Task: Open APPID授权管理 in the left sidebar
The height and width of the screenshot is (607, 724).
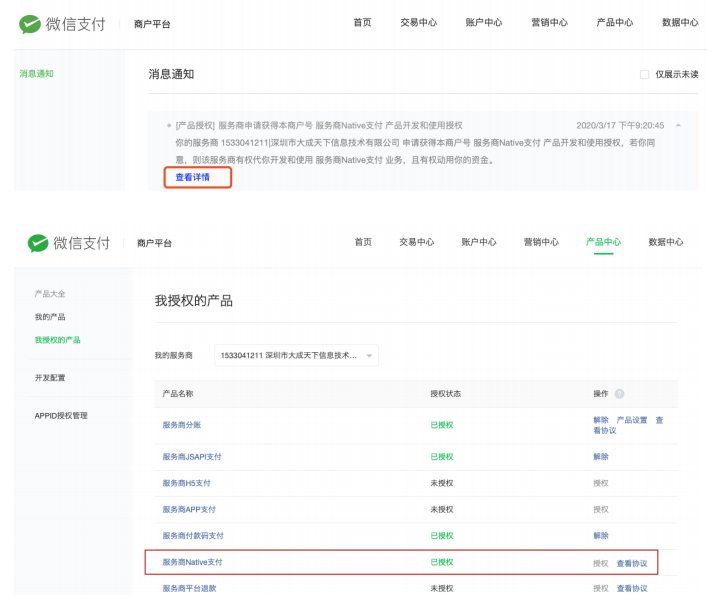Action: pyautogui.click(x=61, y=415)
